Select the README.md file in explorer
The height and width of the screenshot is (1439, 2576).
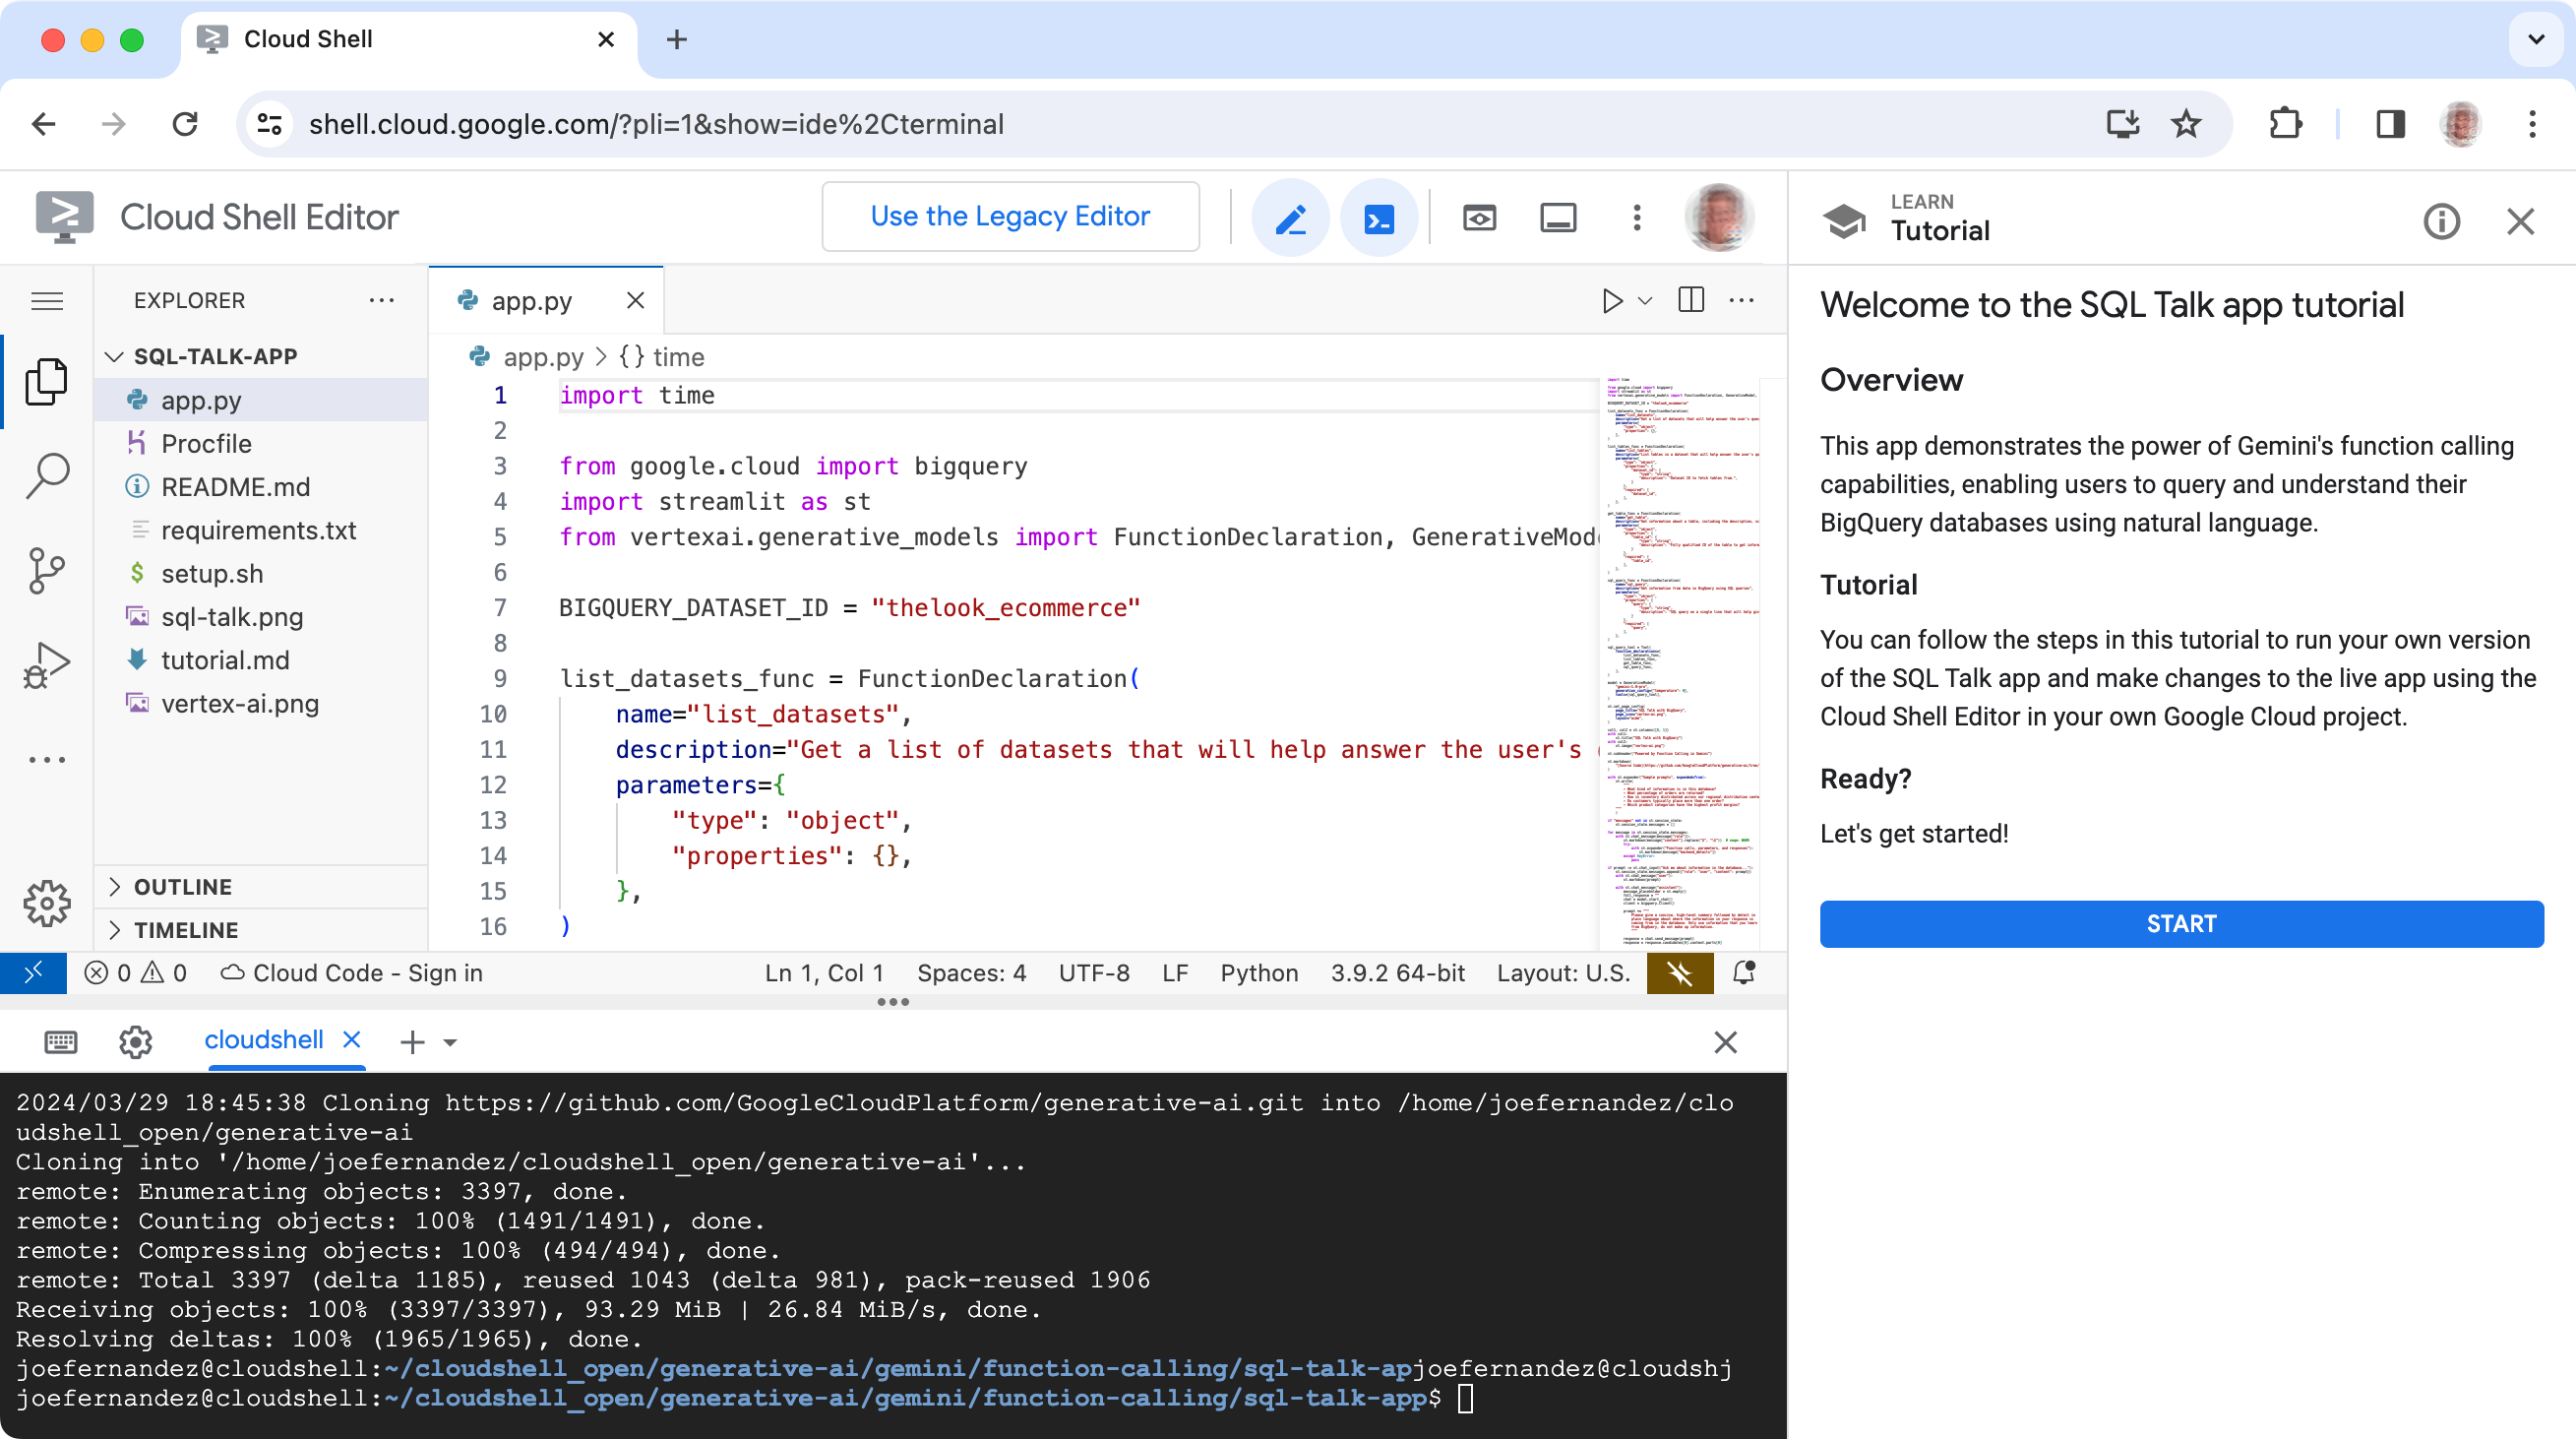[x=235, y=485]
